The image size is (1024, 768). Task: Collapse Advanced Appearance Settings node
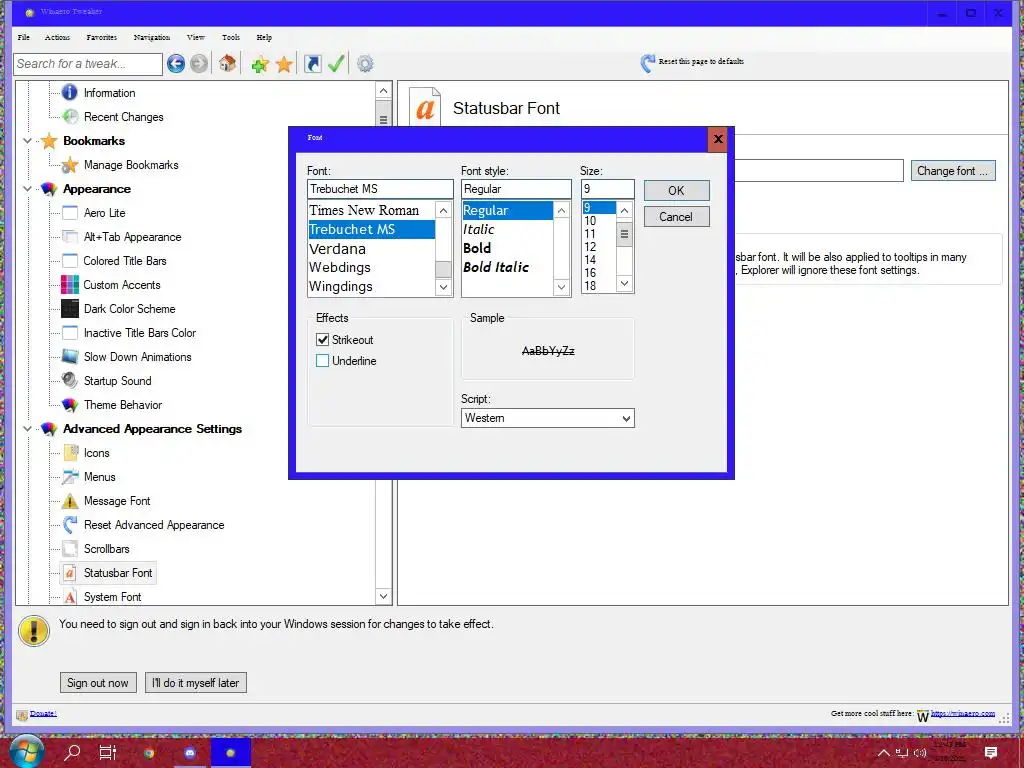click(27, 429)
